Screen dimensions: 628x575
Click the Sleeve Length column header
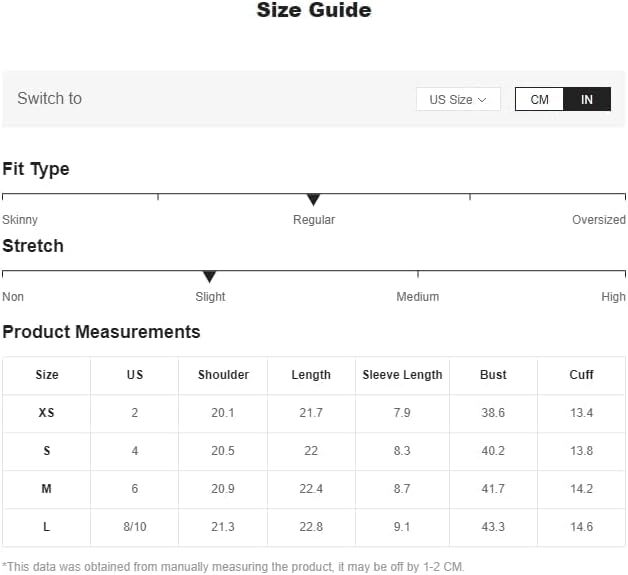(402, 375)
